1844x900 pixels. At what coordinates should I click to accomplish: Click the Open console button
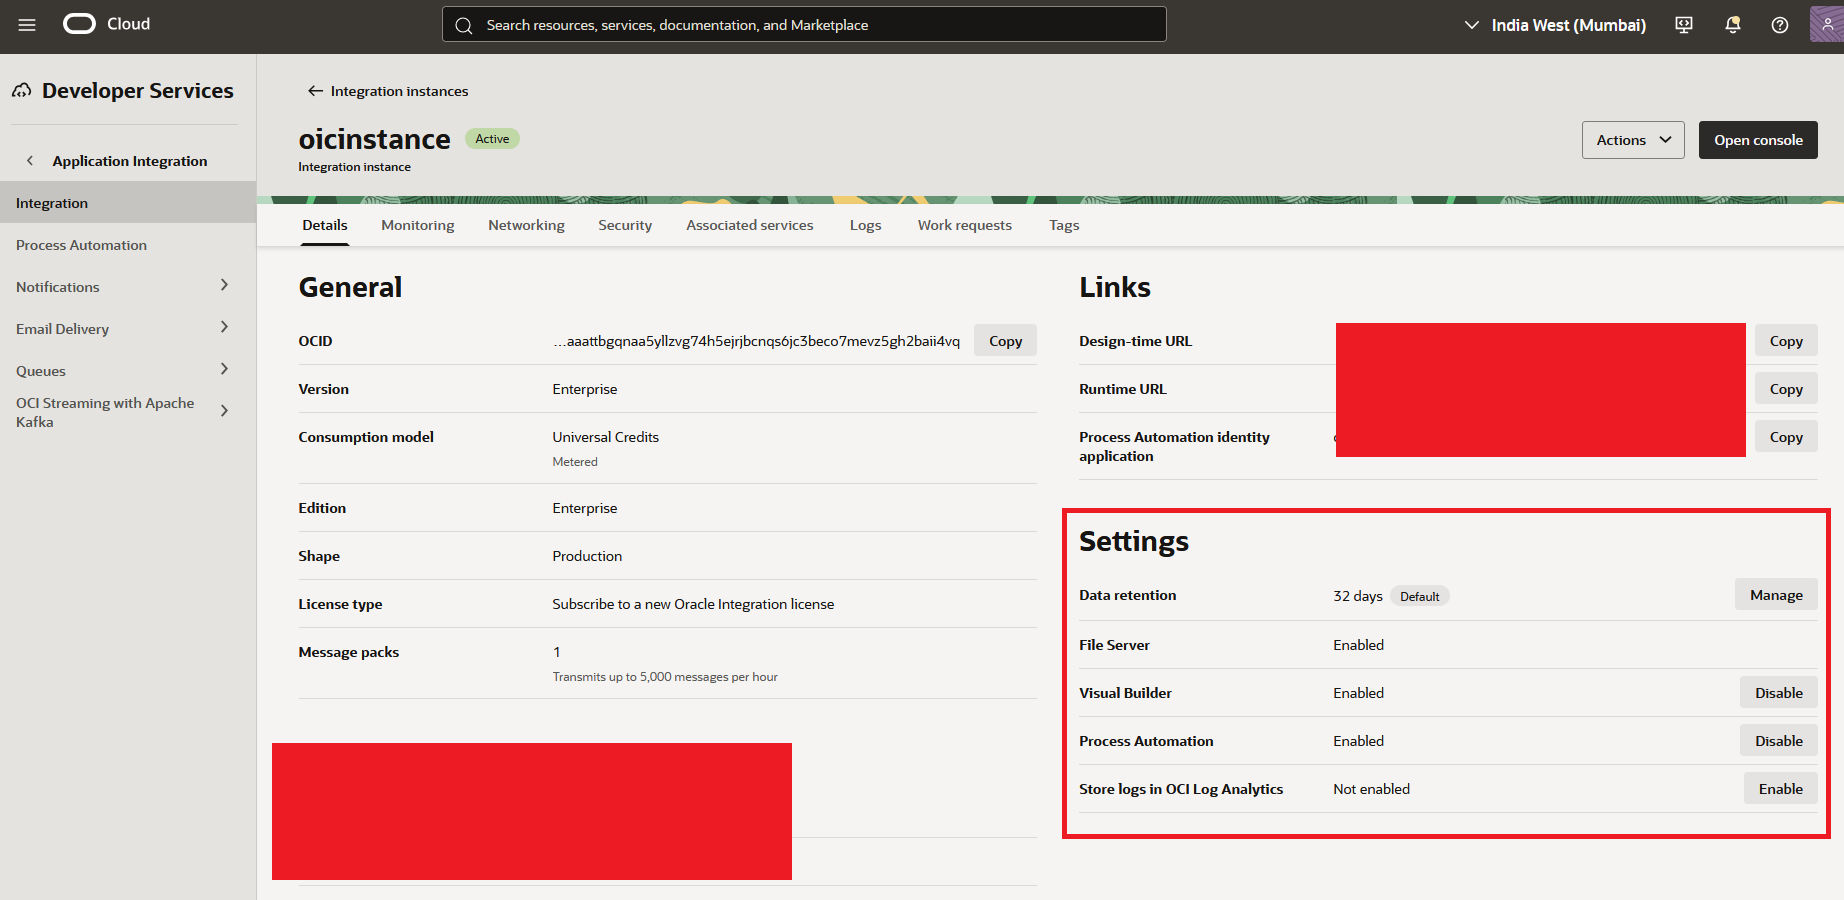coord(1757,140)
